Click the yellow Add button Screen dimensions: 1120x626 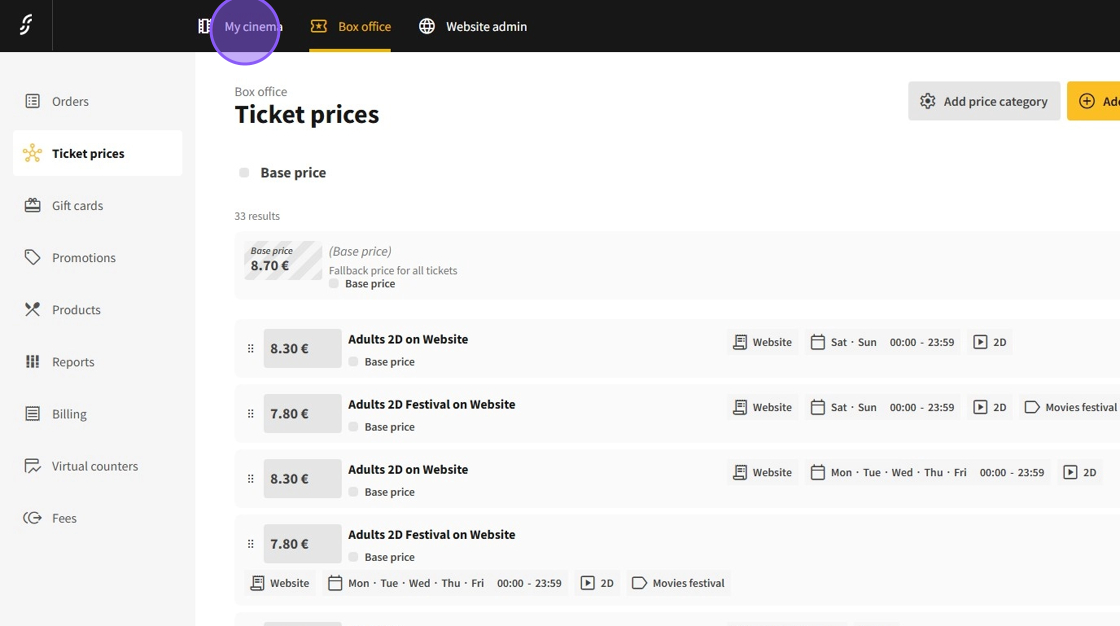(1095, 101)
